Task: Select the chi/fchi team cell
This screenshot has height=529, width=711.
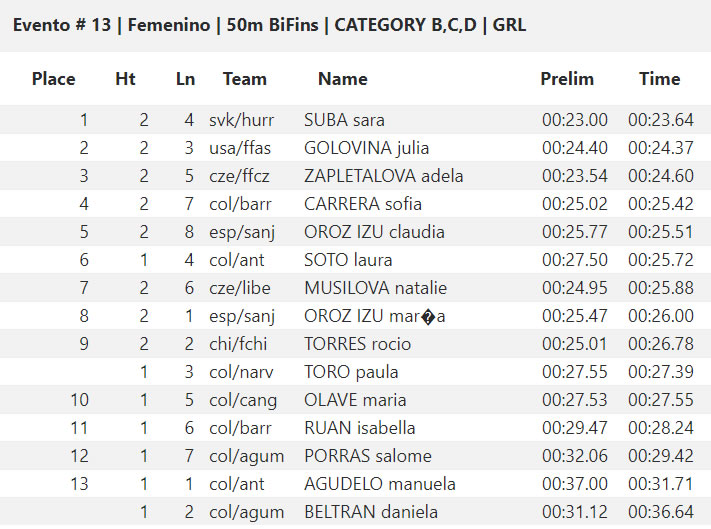Action: pyautogui.click(x=238, y=344)
